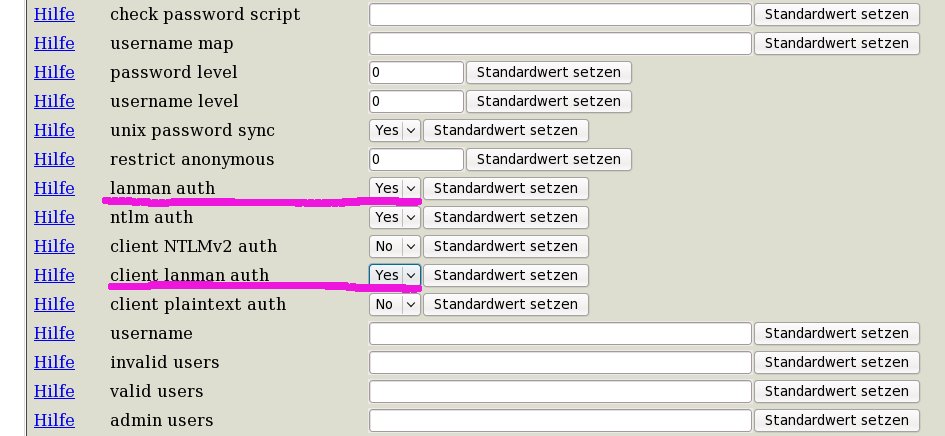Viewport: 945px width, 436px height.
Task: Reset username map with Standardwert setzen
Action: coord(836,43)
